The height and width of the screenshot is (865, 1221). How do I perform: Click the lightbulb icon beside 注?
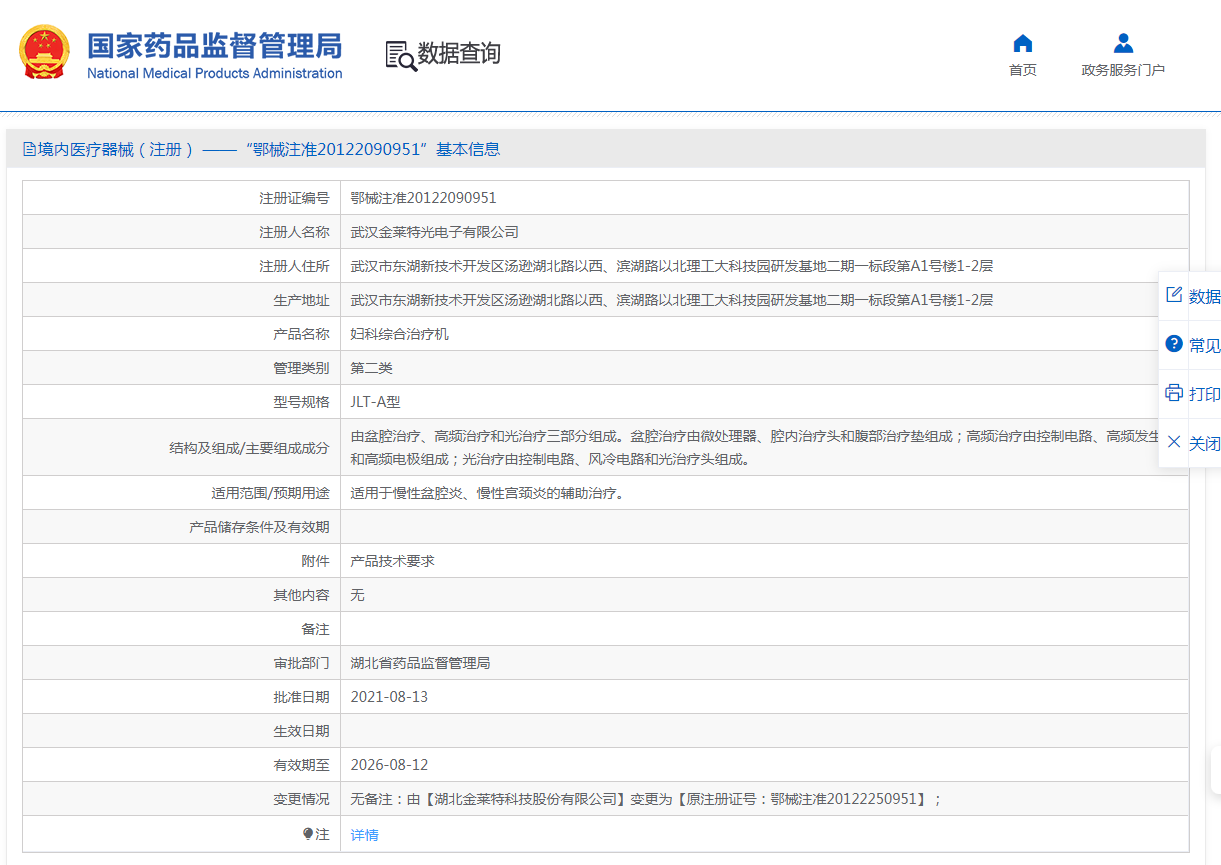coord(308,834)
